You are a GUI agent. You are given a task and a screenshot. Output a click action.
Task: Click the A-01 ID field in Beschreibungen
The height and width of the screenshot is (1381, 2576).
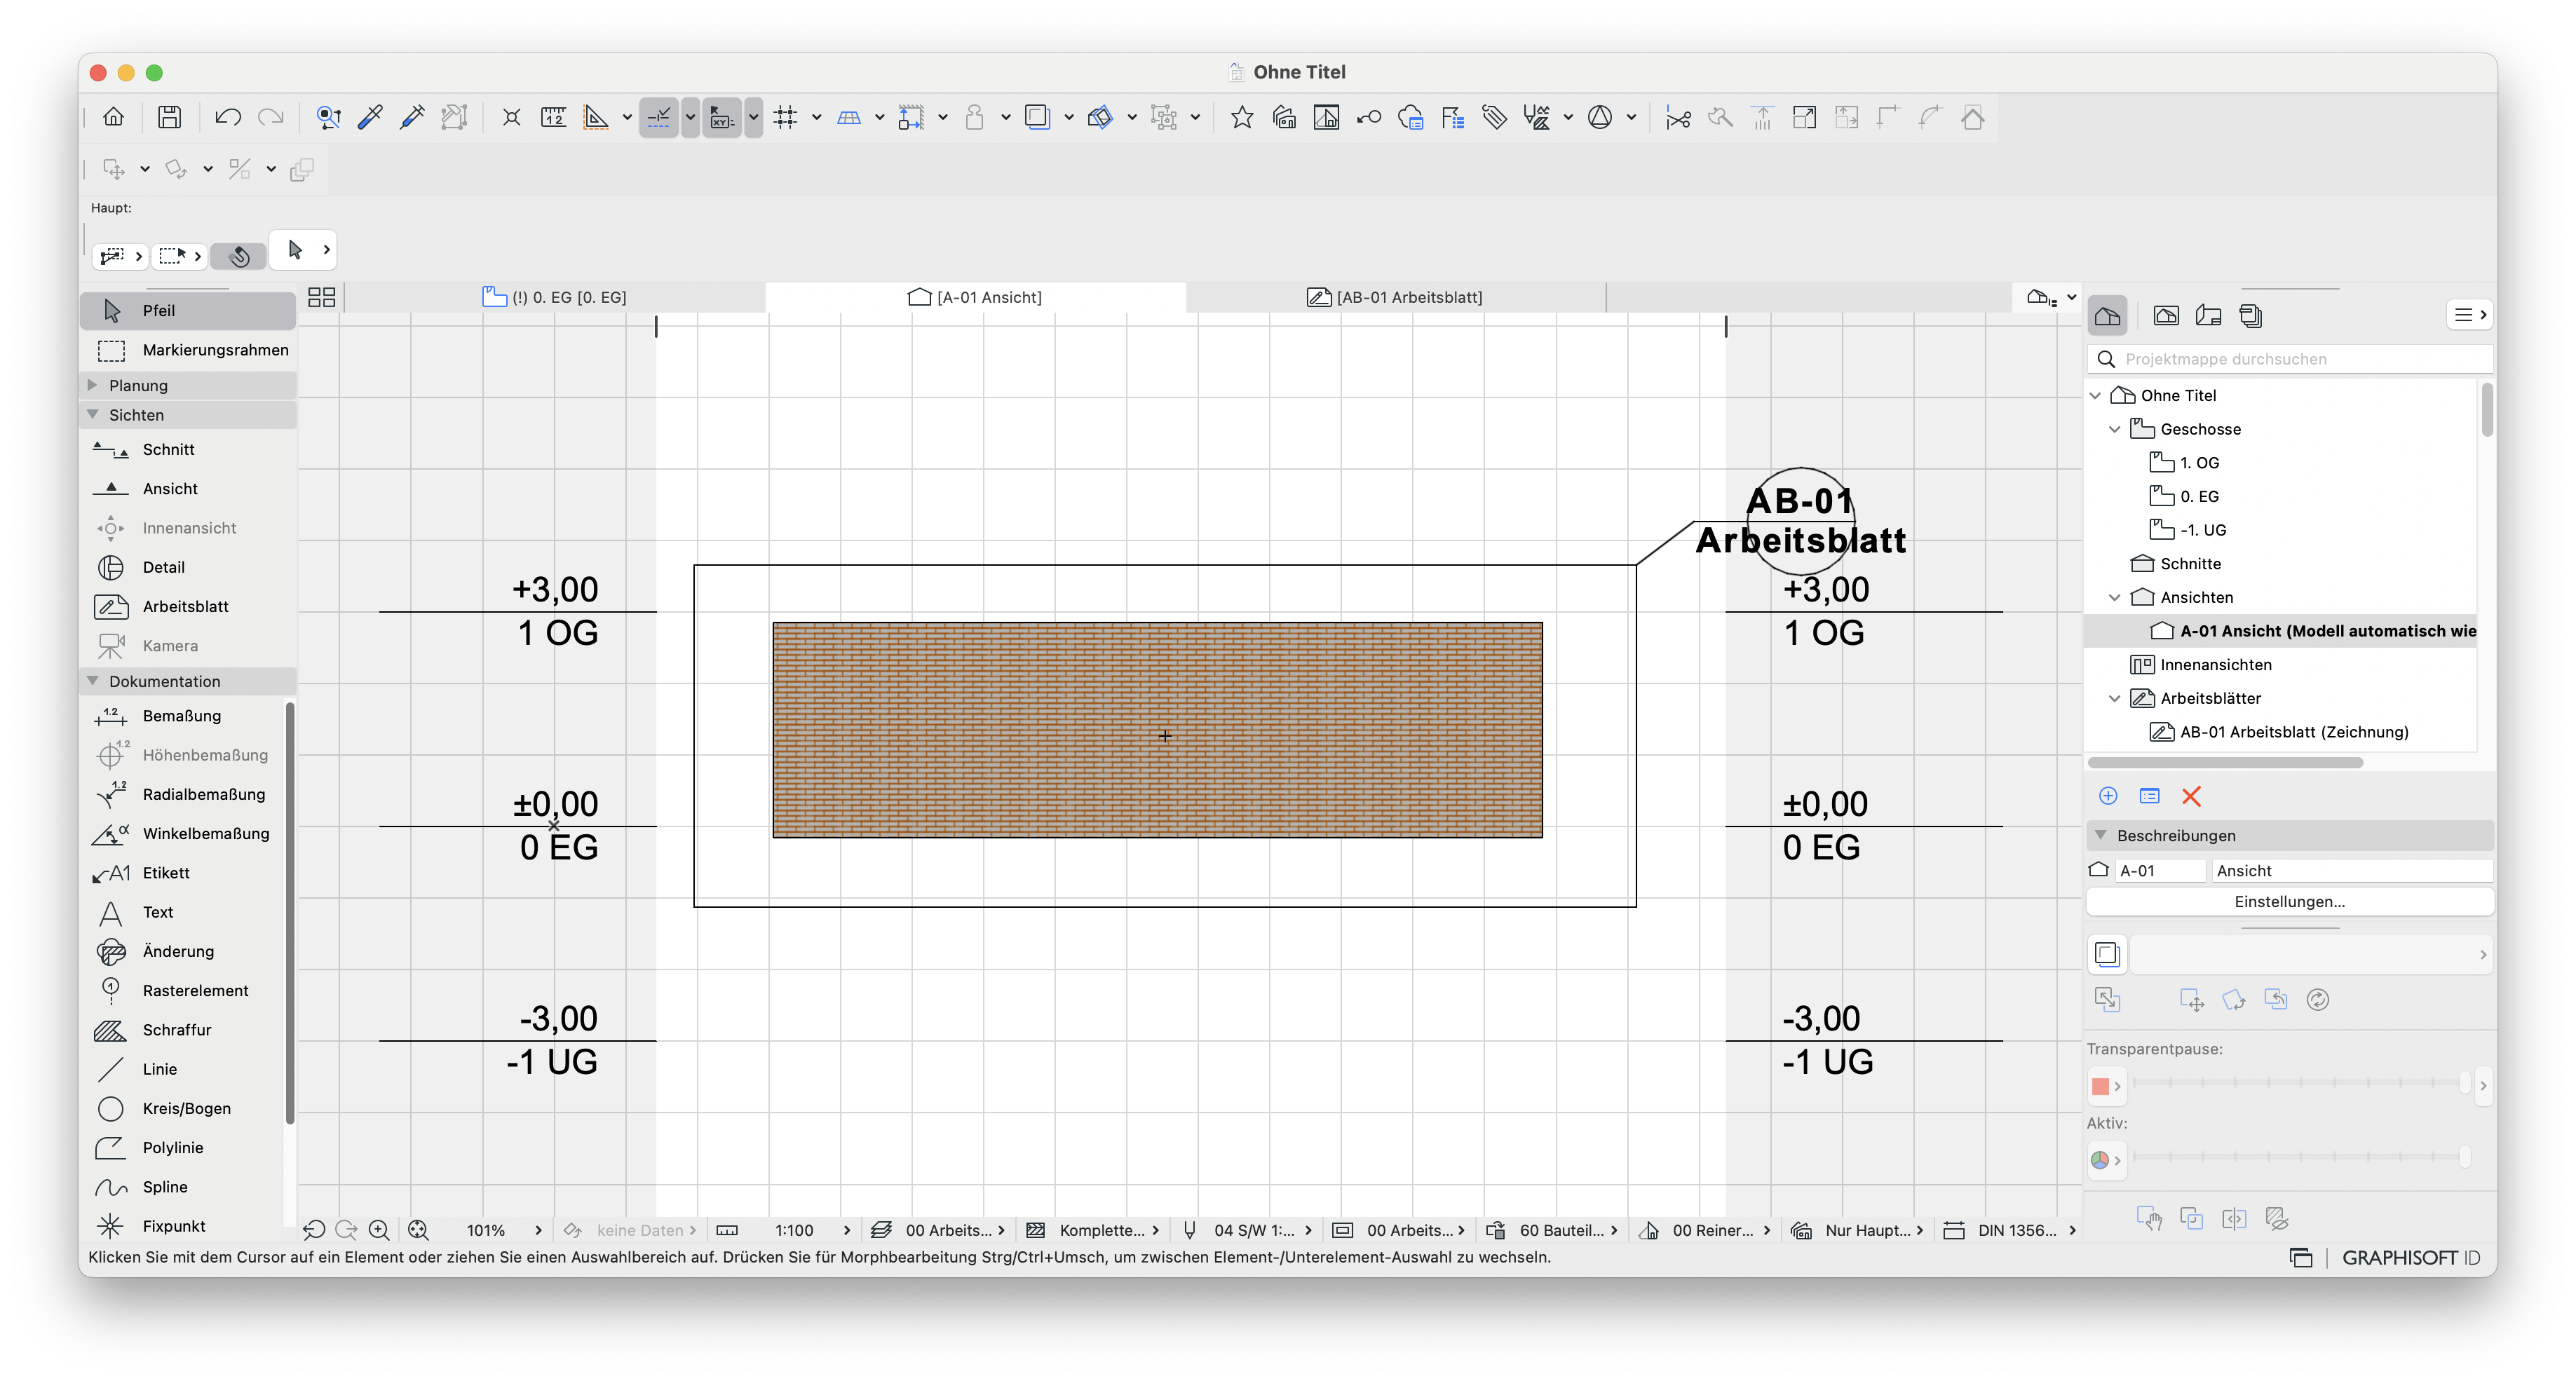click(2159, 871)
